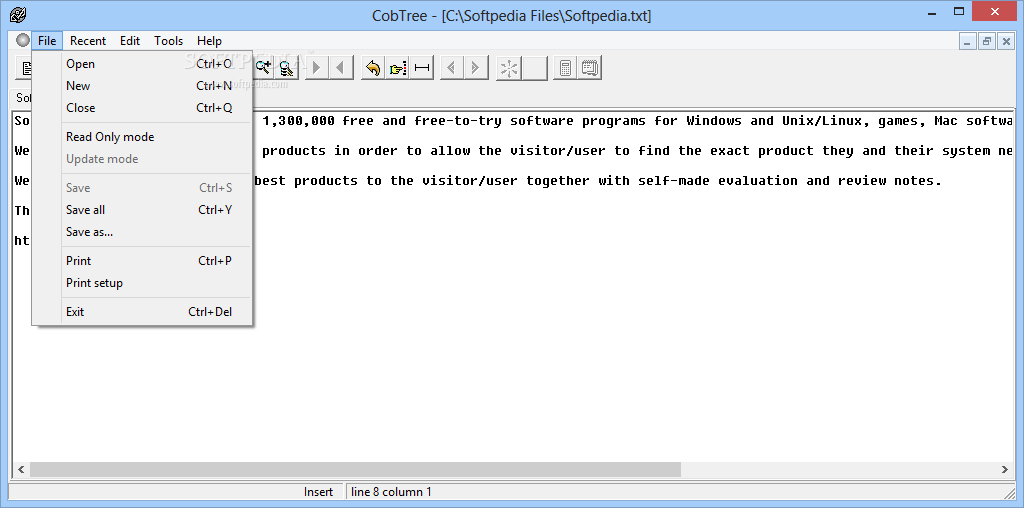The width and height of the screenshot is (1024, 508).
Task: Click the horizontal scrollbar right arrow
Action: pos(1004,469)
